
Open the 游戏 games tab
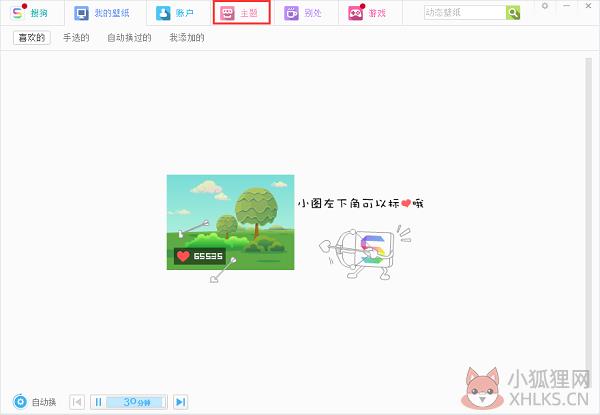[367, 13]
